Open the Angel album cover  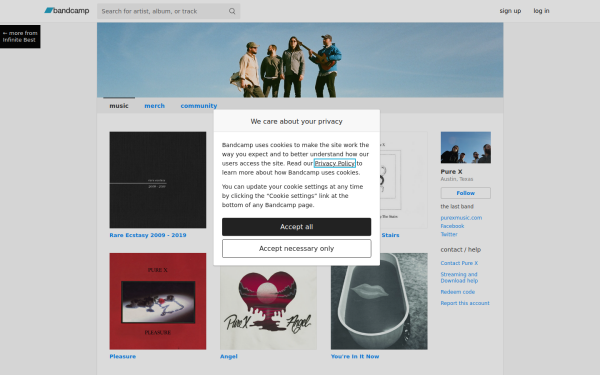tap(268, 307)
